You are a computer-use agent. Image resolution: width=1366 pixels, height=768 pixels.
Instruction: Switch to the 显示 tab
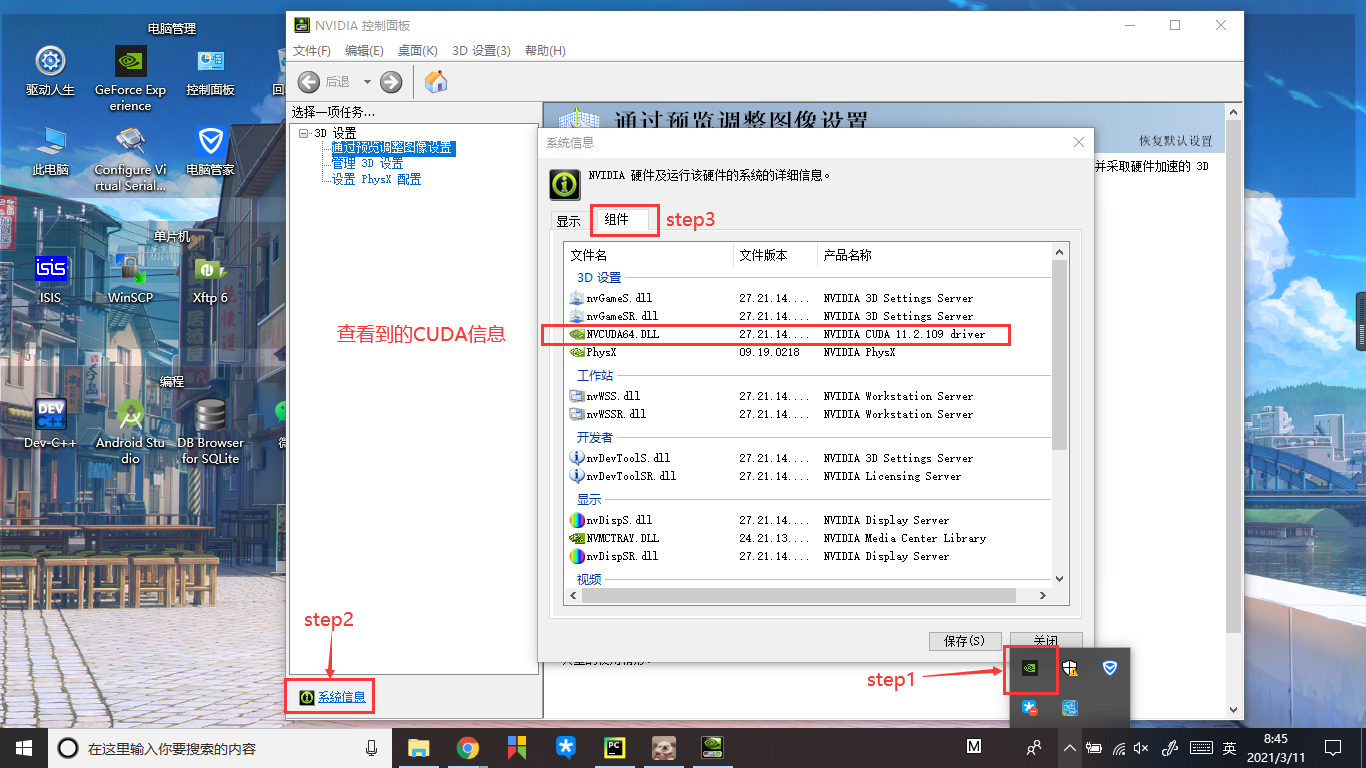click(569, 222)
